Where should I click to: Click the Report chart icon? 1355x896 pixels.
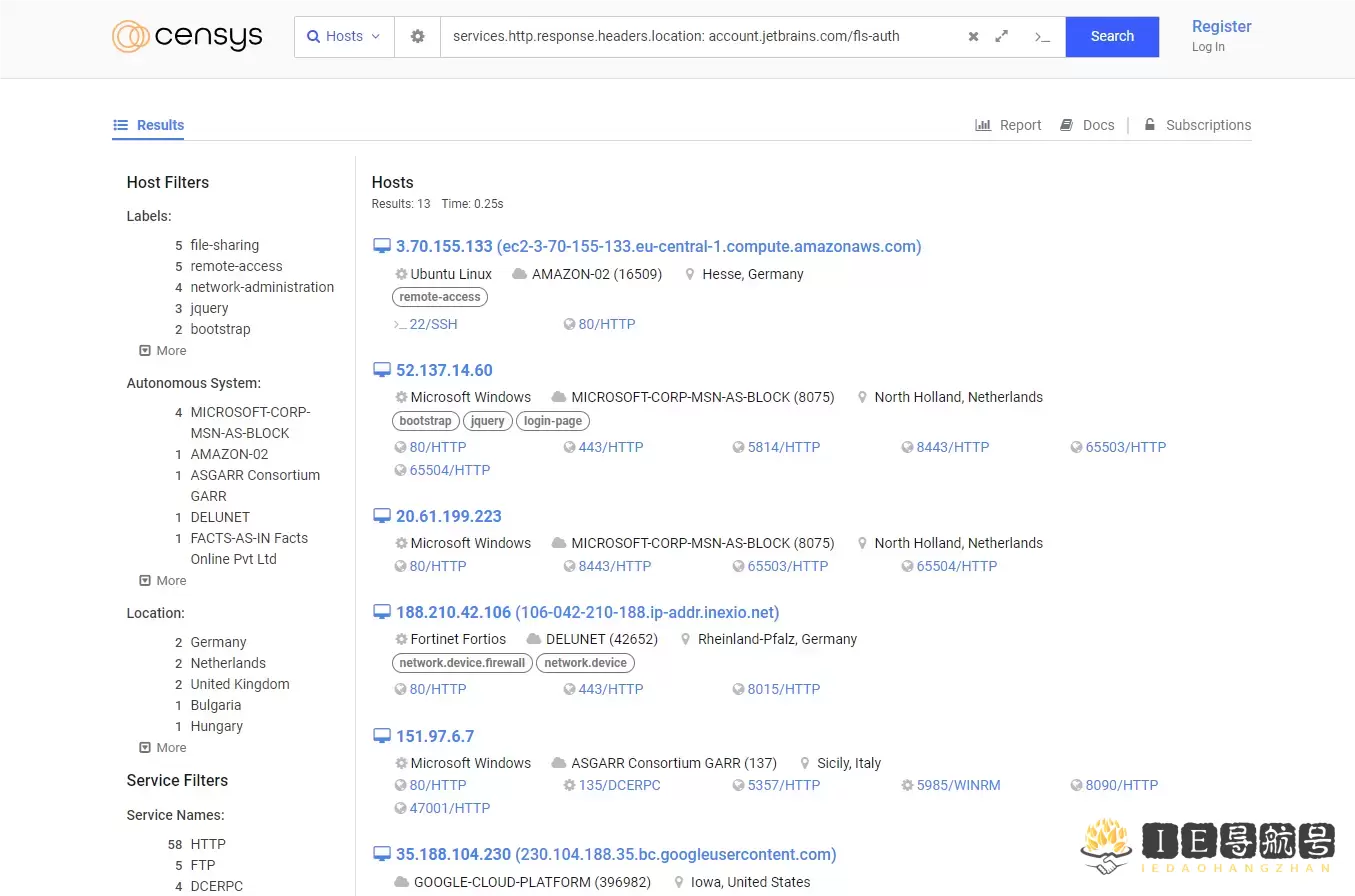pos(983,125)
